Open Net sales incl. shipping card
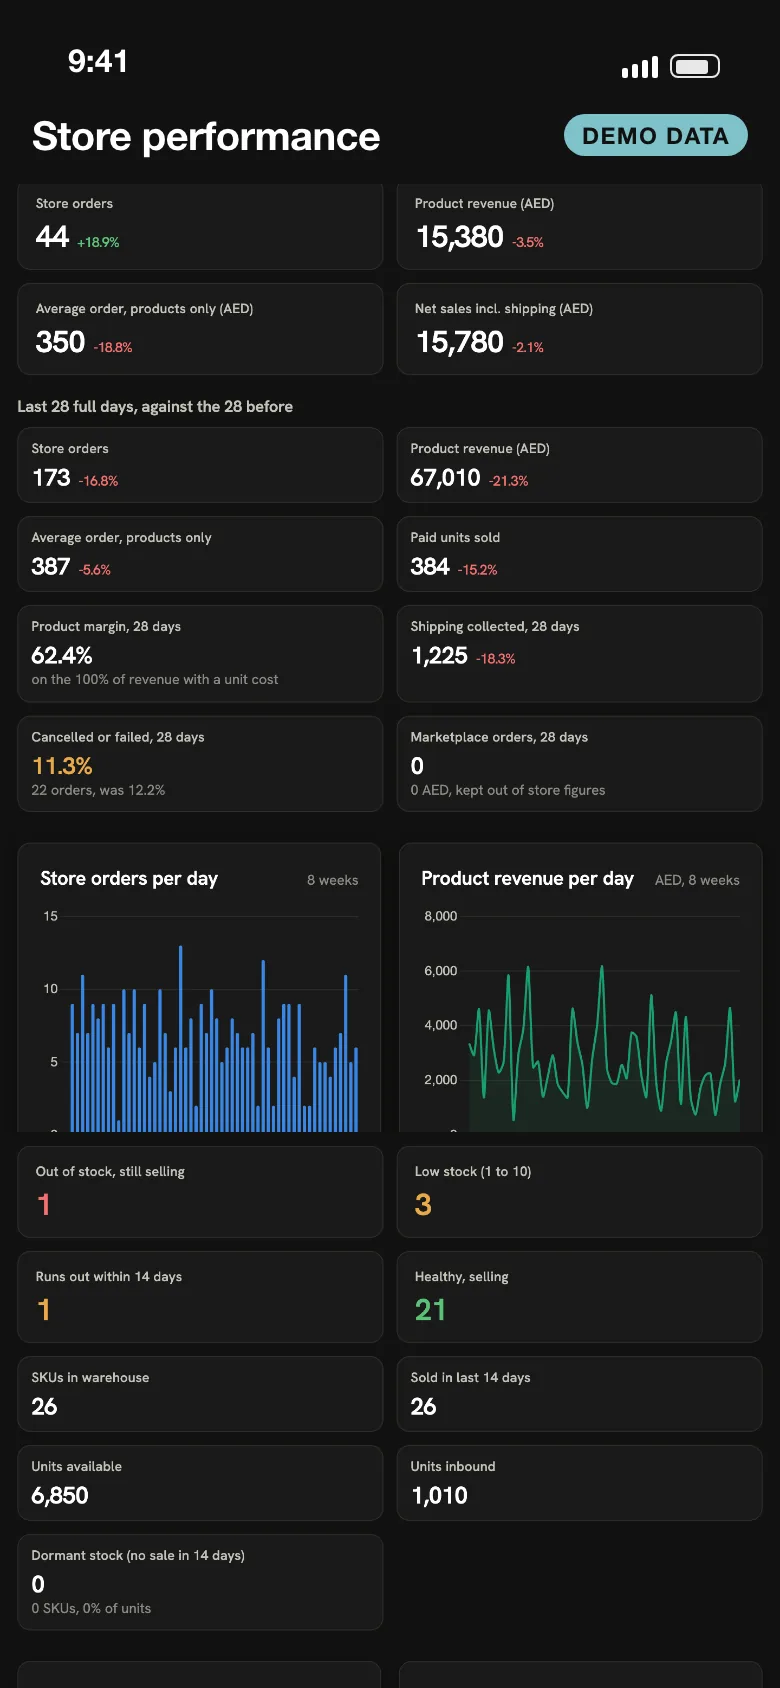 [580, 329]
